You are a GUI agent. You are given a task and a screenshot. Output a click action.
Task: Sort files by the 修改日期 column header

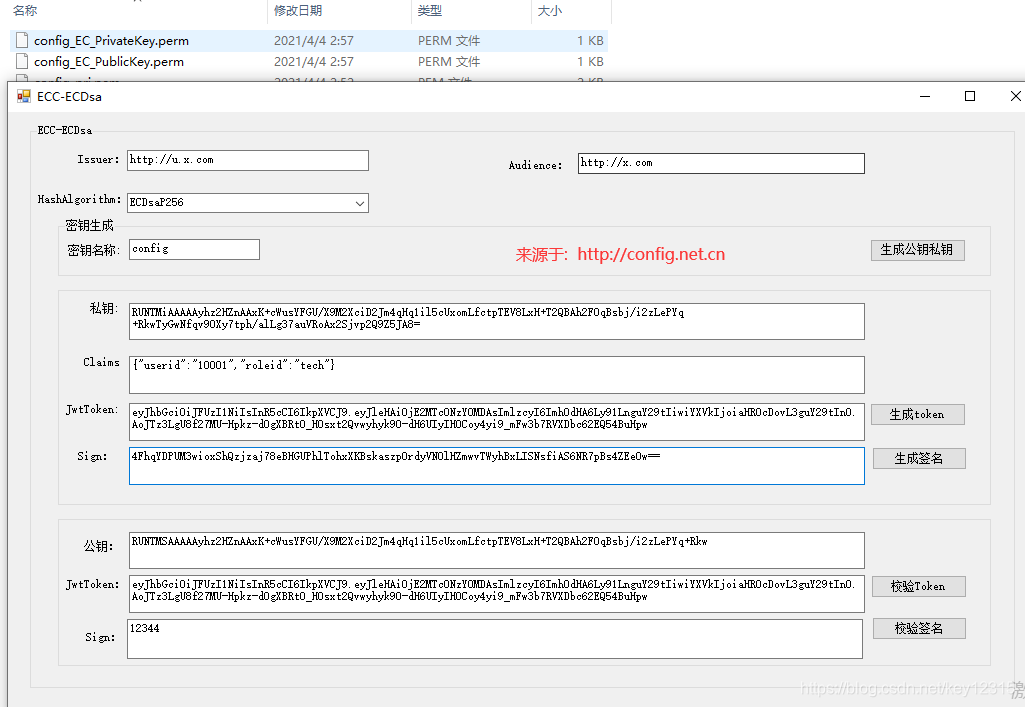[x=294, y=12]
